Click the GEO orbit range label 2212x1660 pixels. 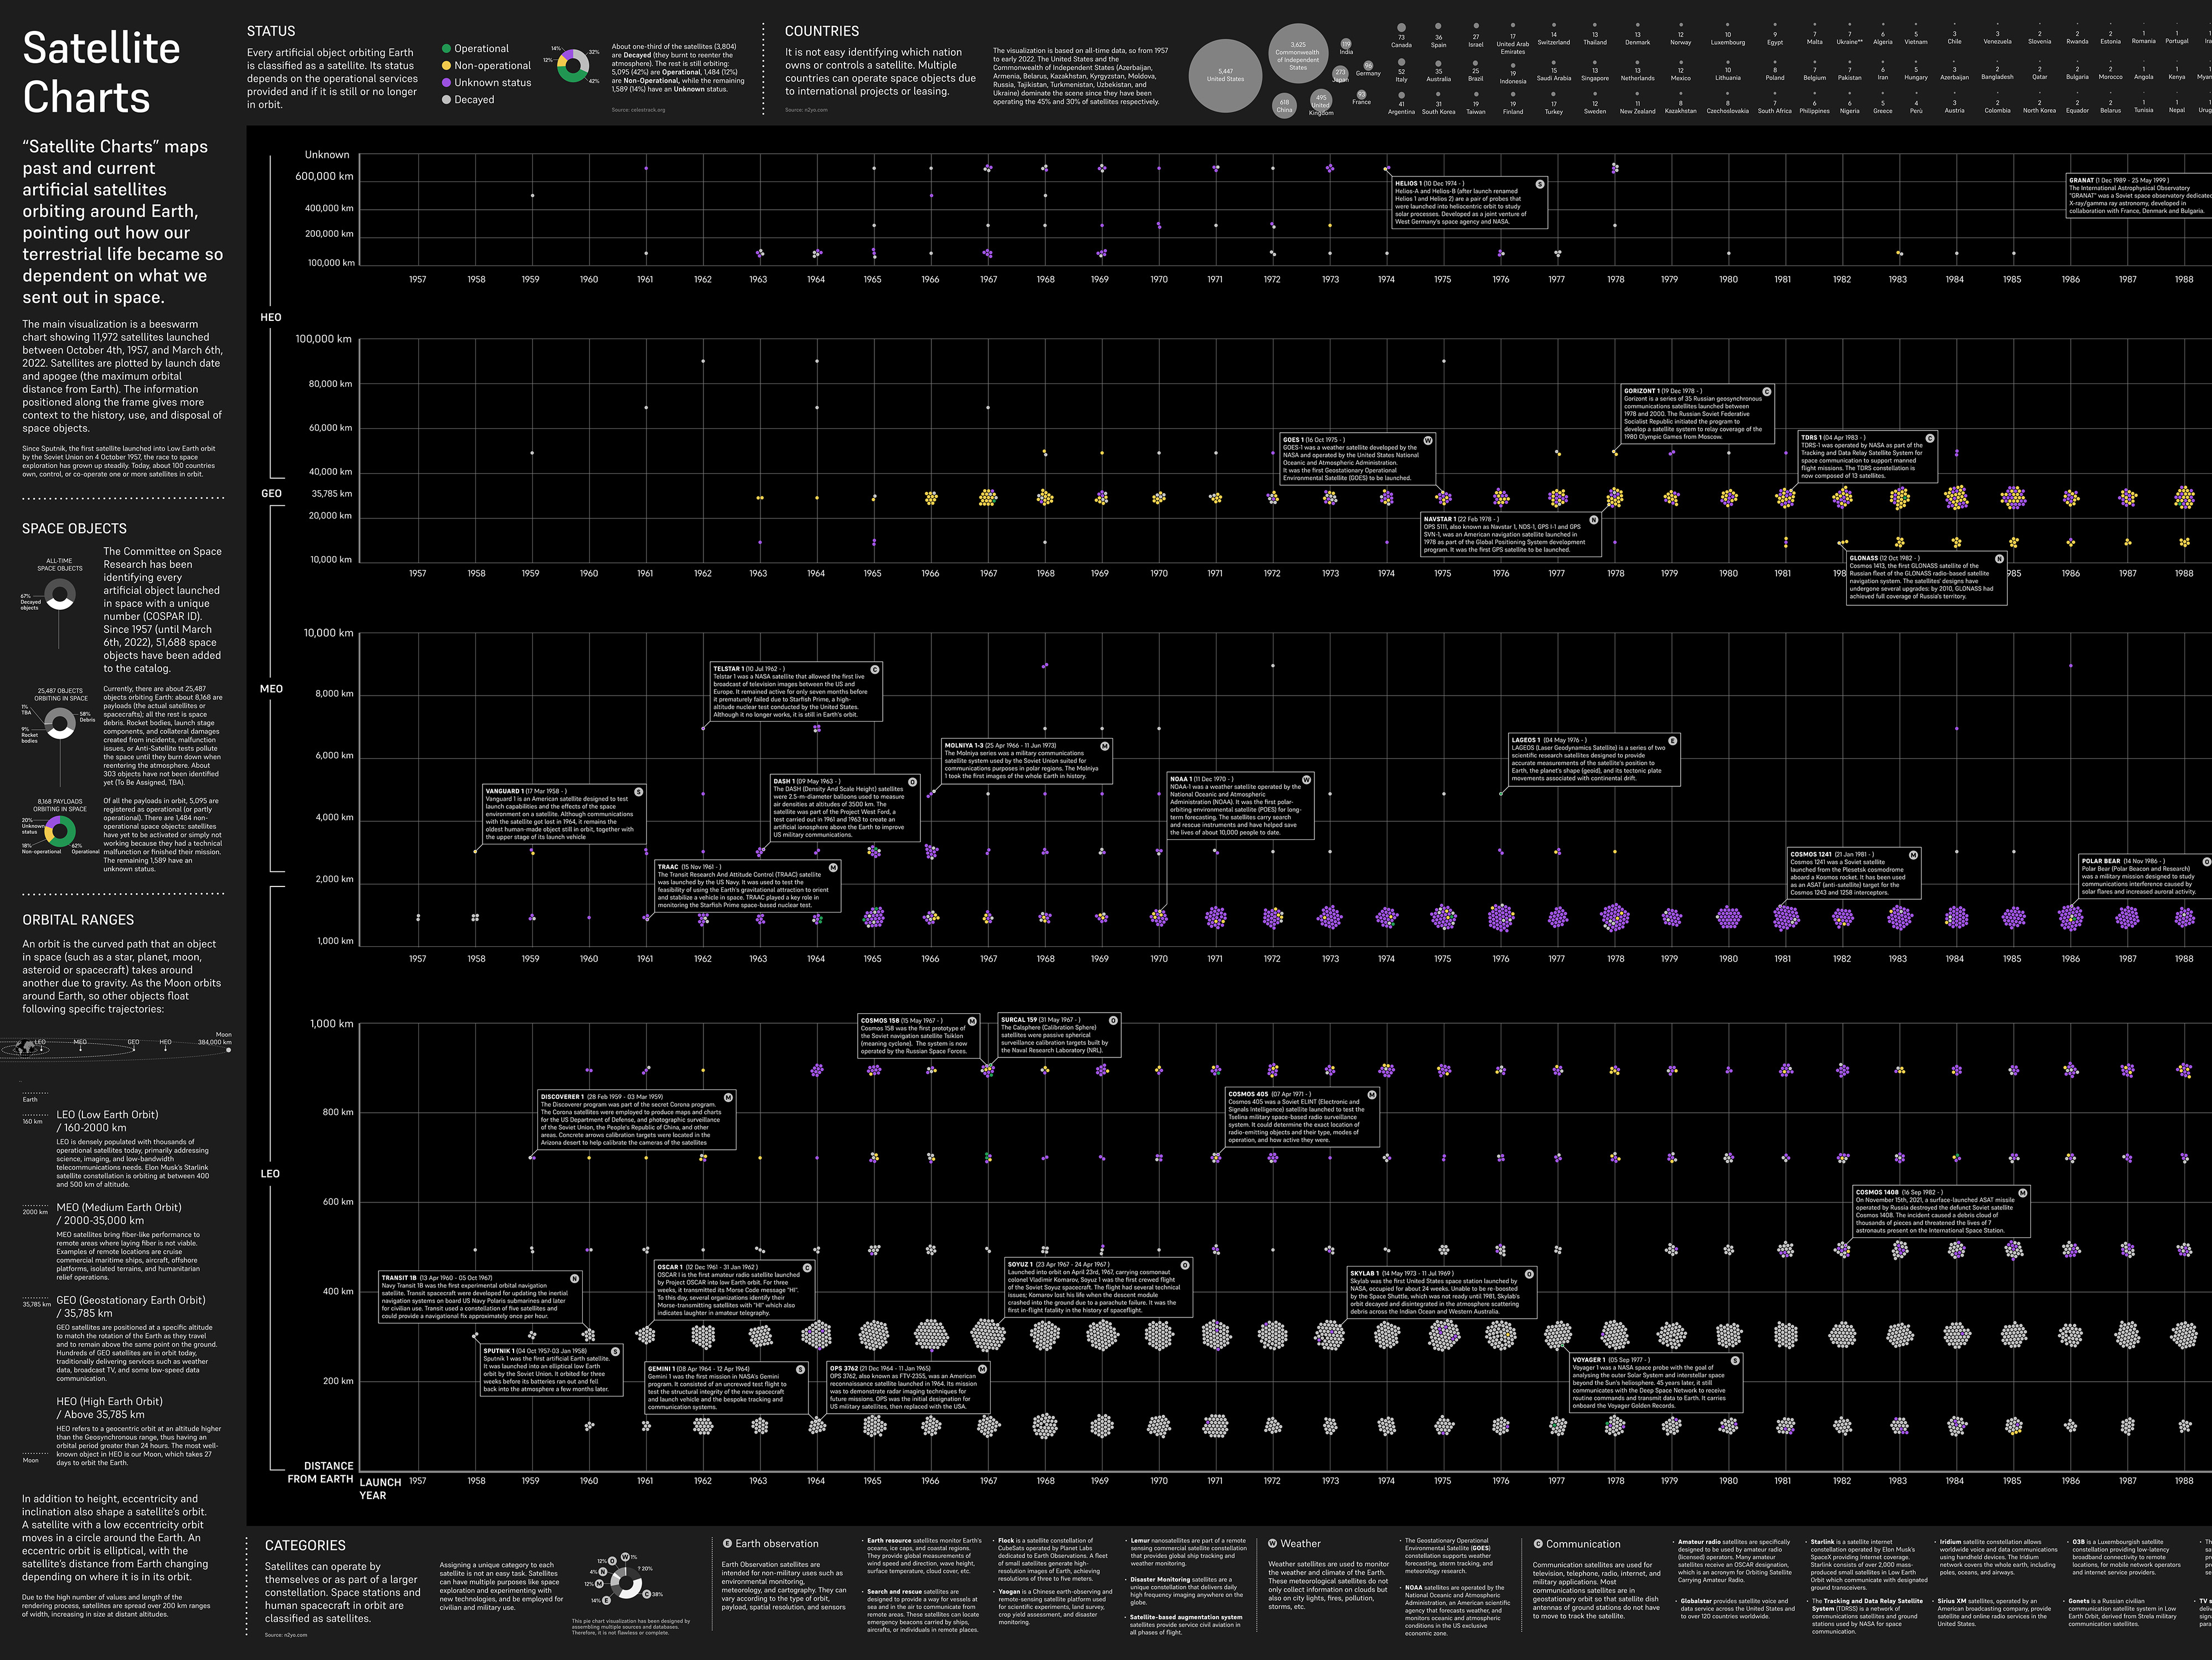pos(271,493)
